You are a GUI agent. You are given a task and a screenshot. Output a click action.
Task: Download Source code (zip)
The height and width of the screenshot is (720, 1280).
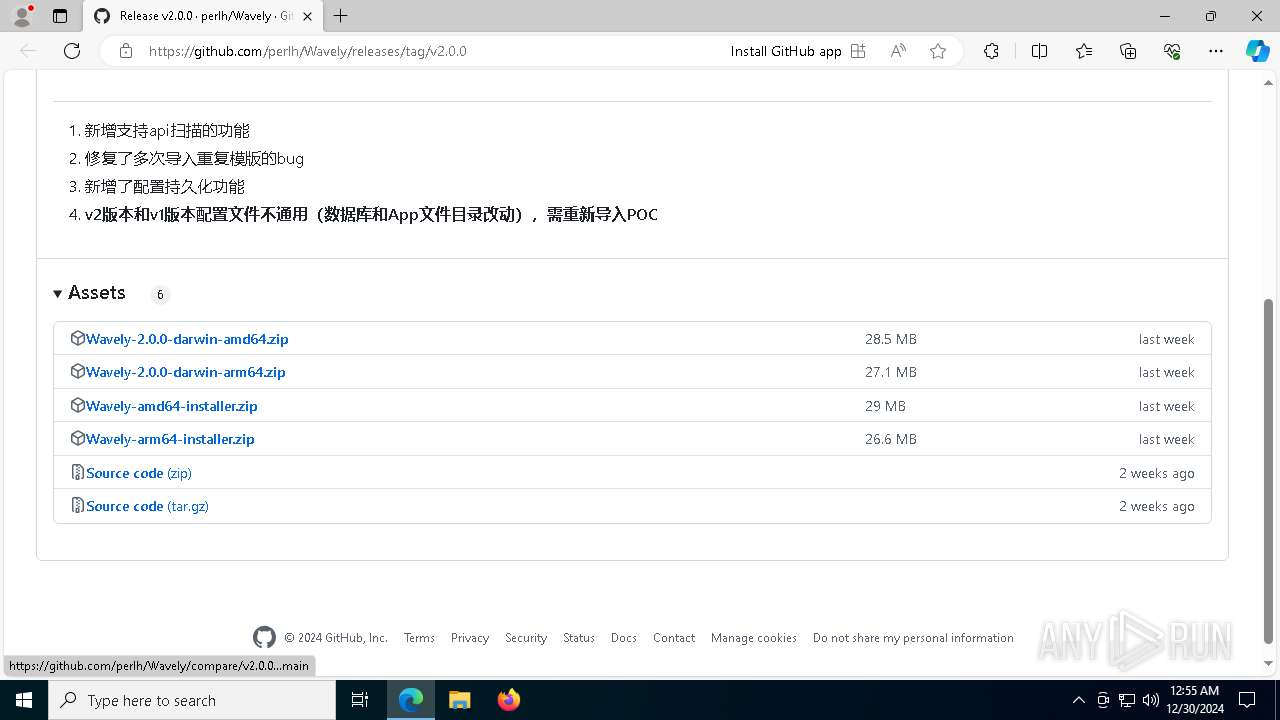pyautogui.click(x=139, y=473)
